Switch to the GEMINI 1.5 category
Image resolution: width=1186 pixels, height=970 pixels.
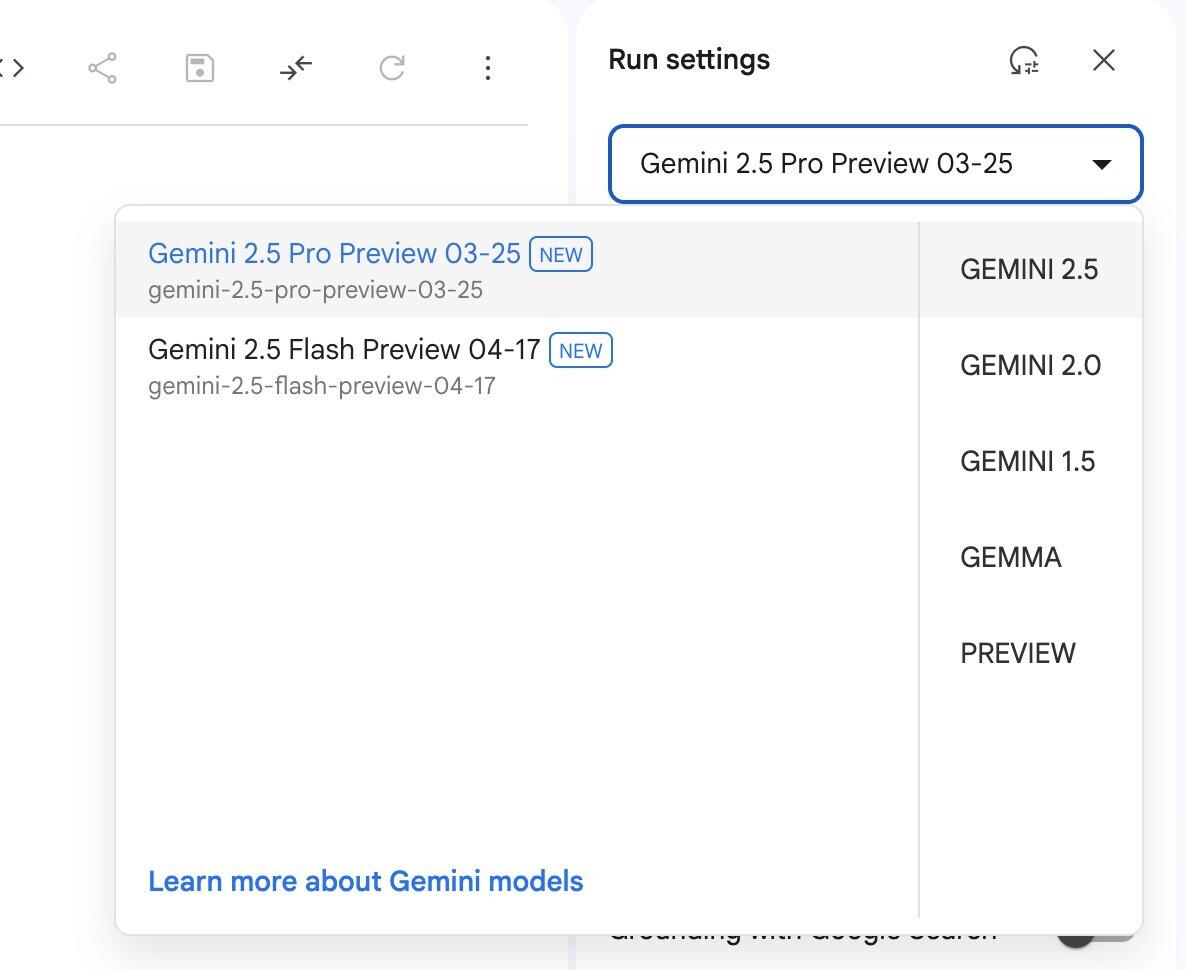coord(1028,462)
